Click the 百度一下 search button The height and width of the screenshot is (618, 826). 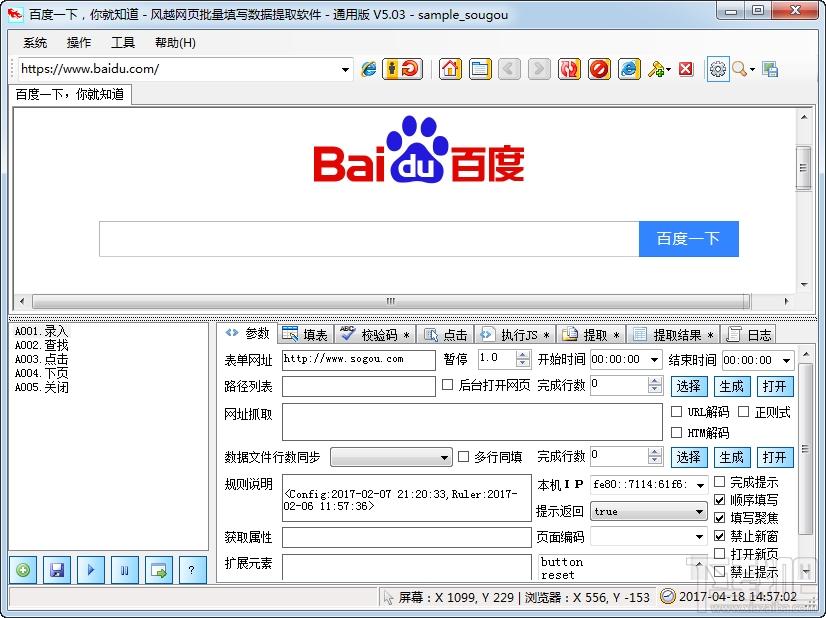[688, 239]
